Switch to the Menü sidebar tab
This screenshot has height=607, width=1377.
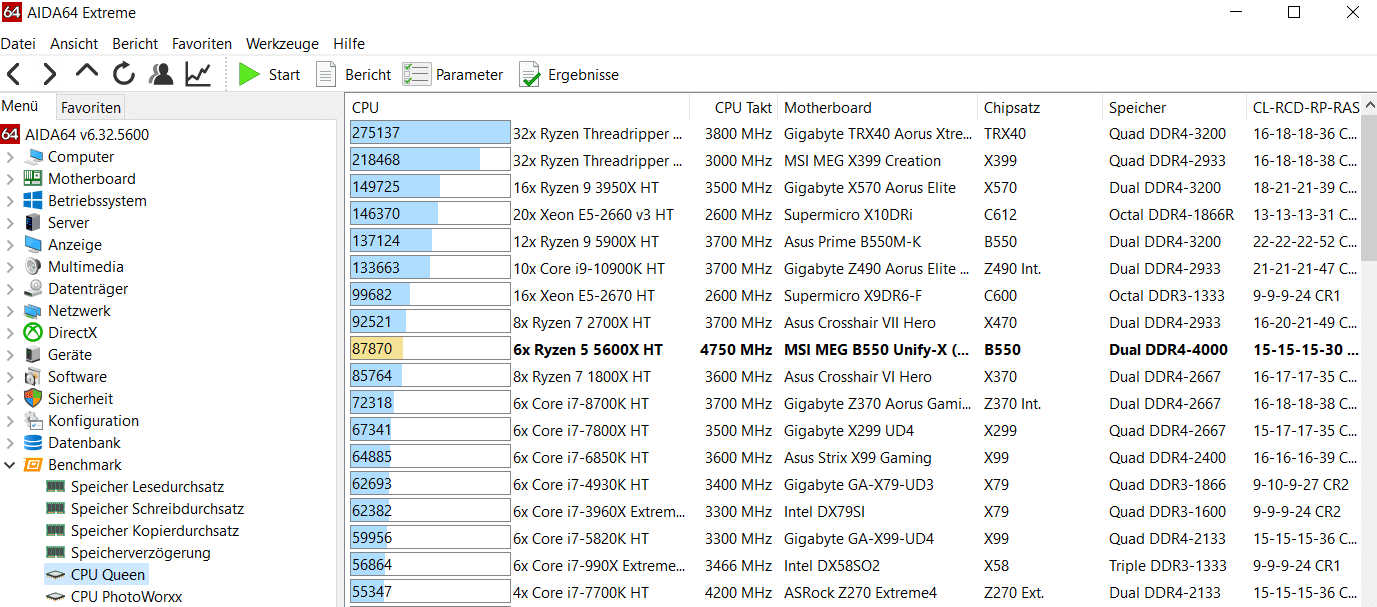pyautogui.click(x=20, y=106)
